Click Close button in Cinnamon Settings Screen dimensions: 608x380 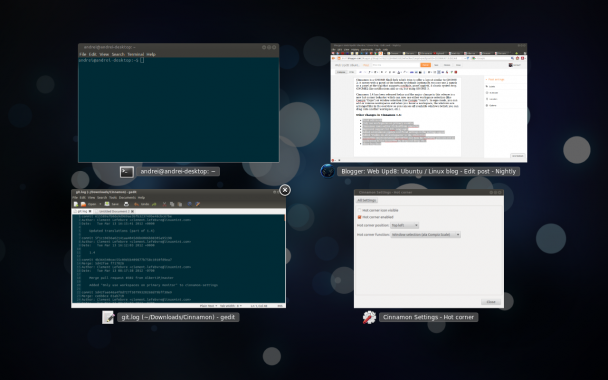pos(491,302)
